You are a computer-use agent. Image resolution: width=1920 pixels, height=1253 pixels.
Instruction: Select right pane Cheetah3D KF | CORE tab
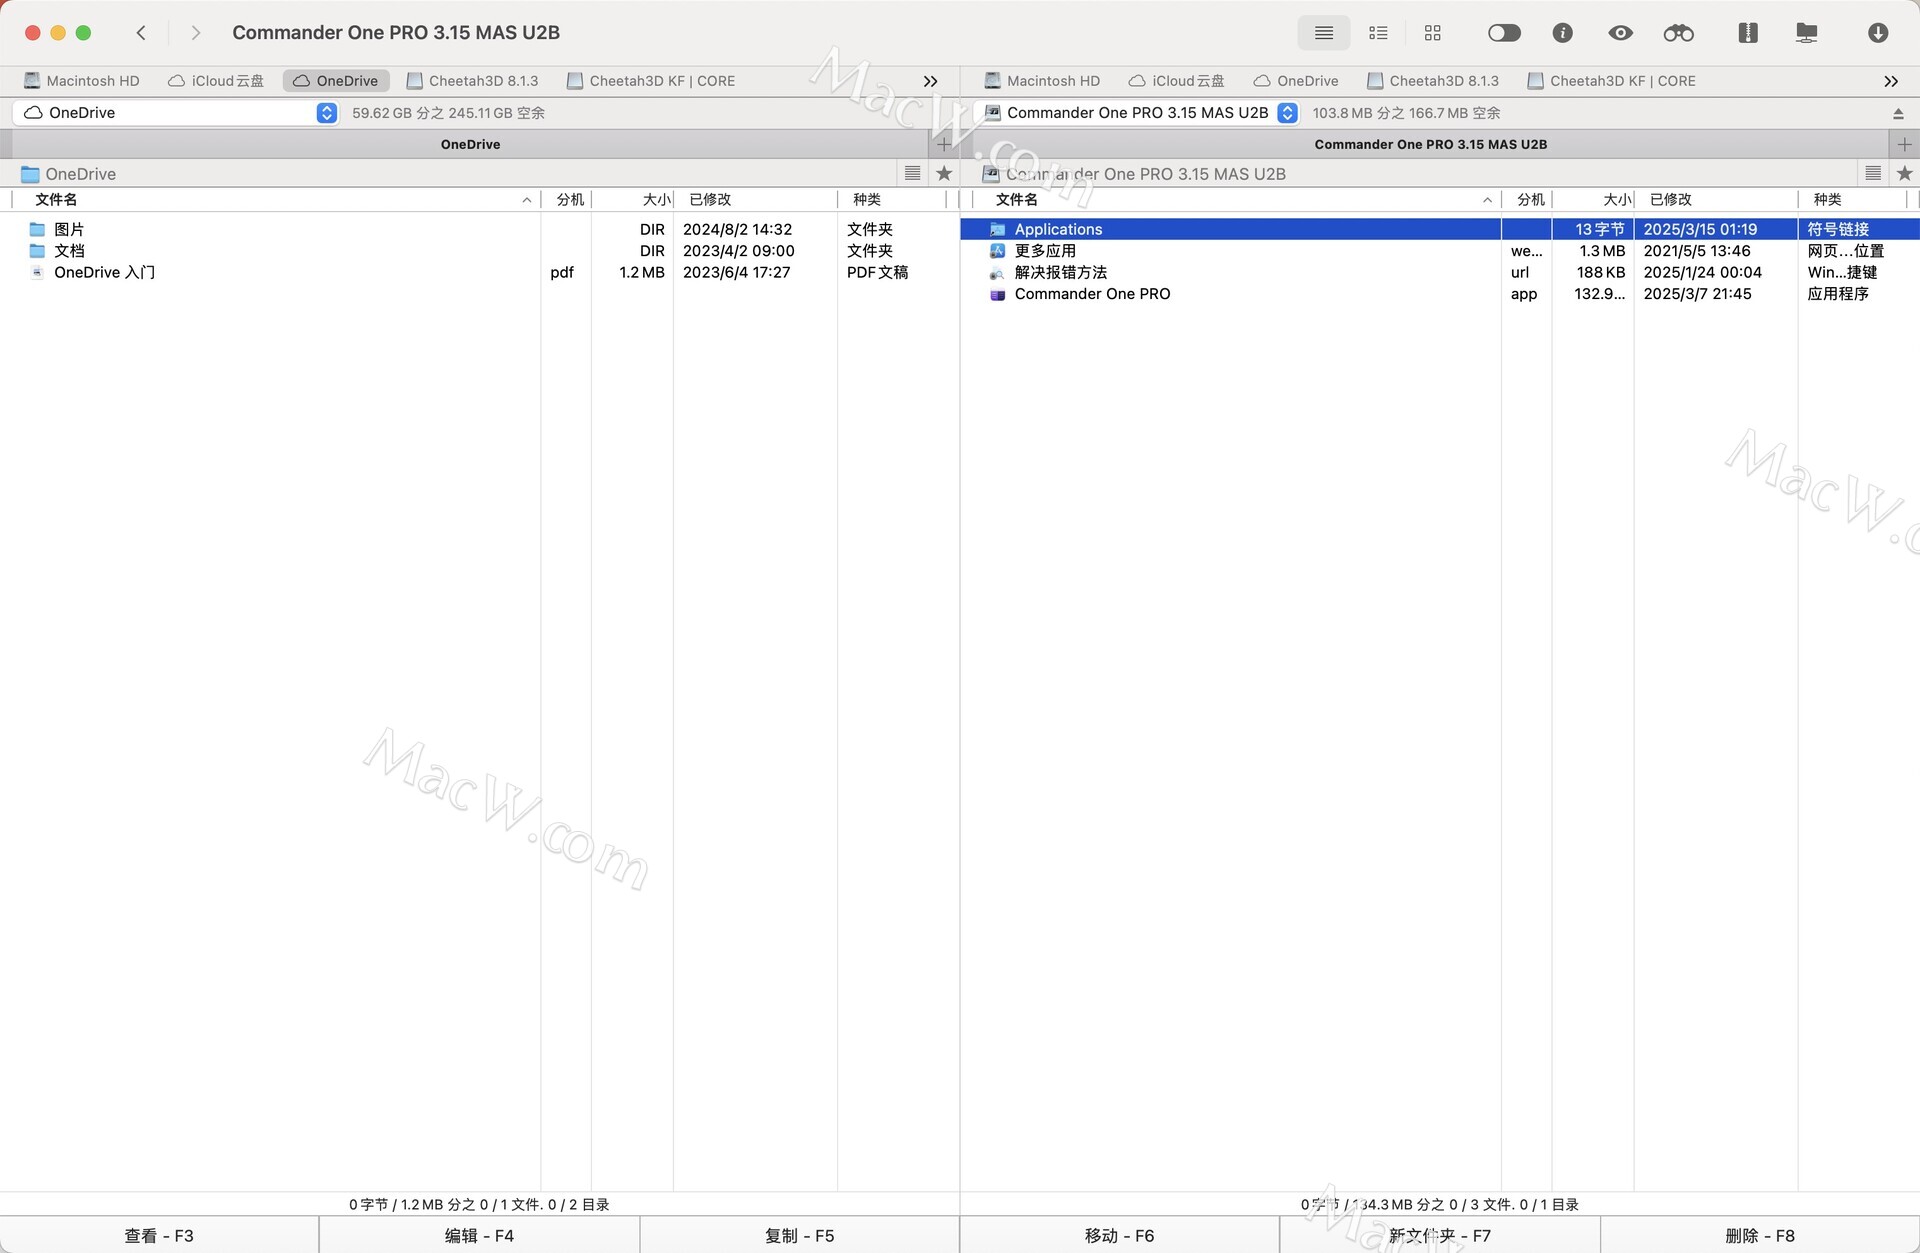tap(1610, 81)
